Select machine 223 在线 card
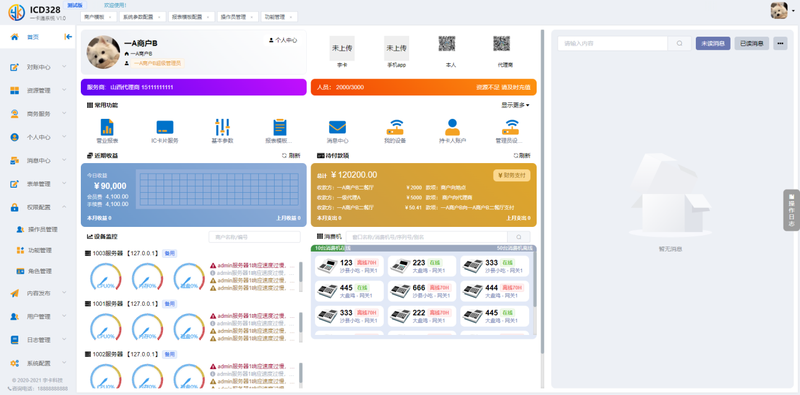The height and width of the screenshot is (395, 800). tap(421, 266)
